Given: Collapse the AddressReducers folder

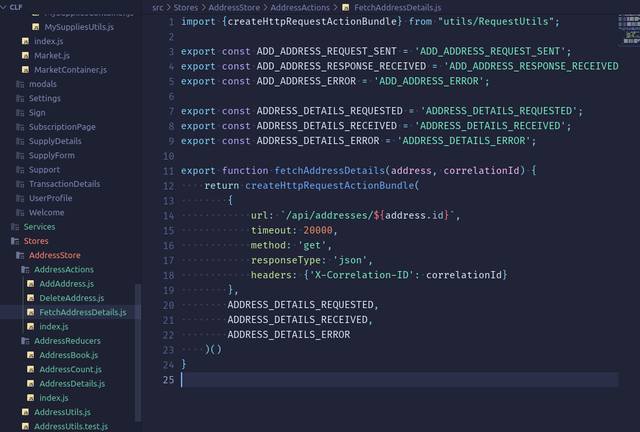Looking at the screenshot, I should click(x=67, y=341).
